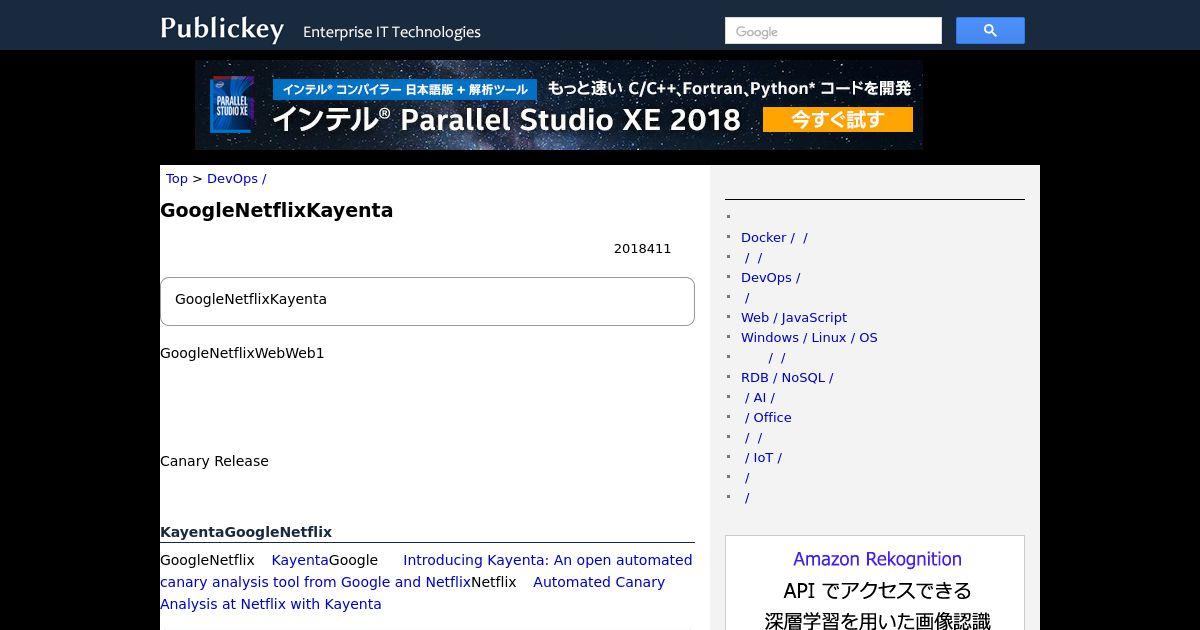Click the blue search magnifier button
The image size is (1200, 630).
click(990, 31)
